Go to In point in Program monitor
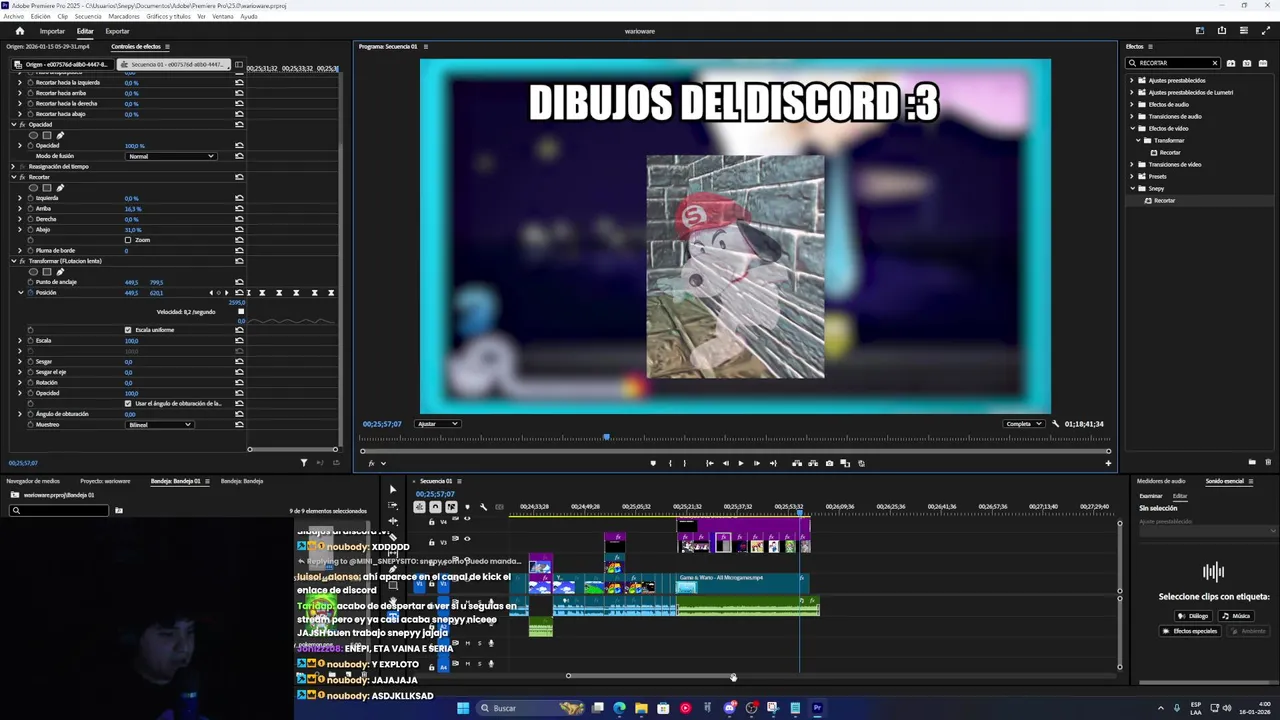 click(x=709, y=463)
